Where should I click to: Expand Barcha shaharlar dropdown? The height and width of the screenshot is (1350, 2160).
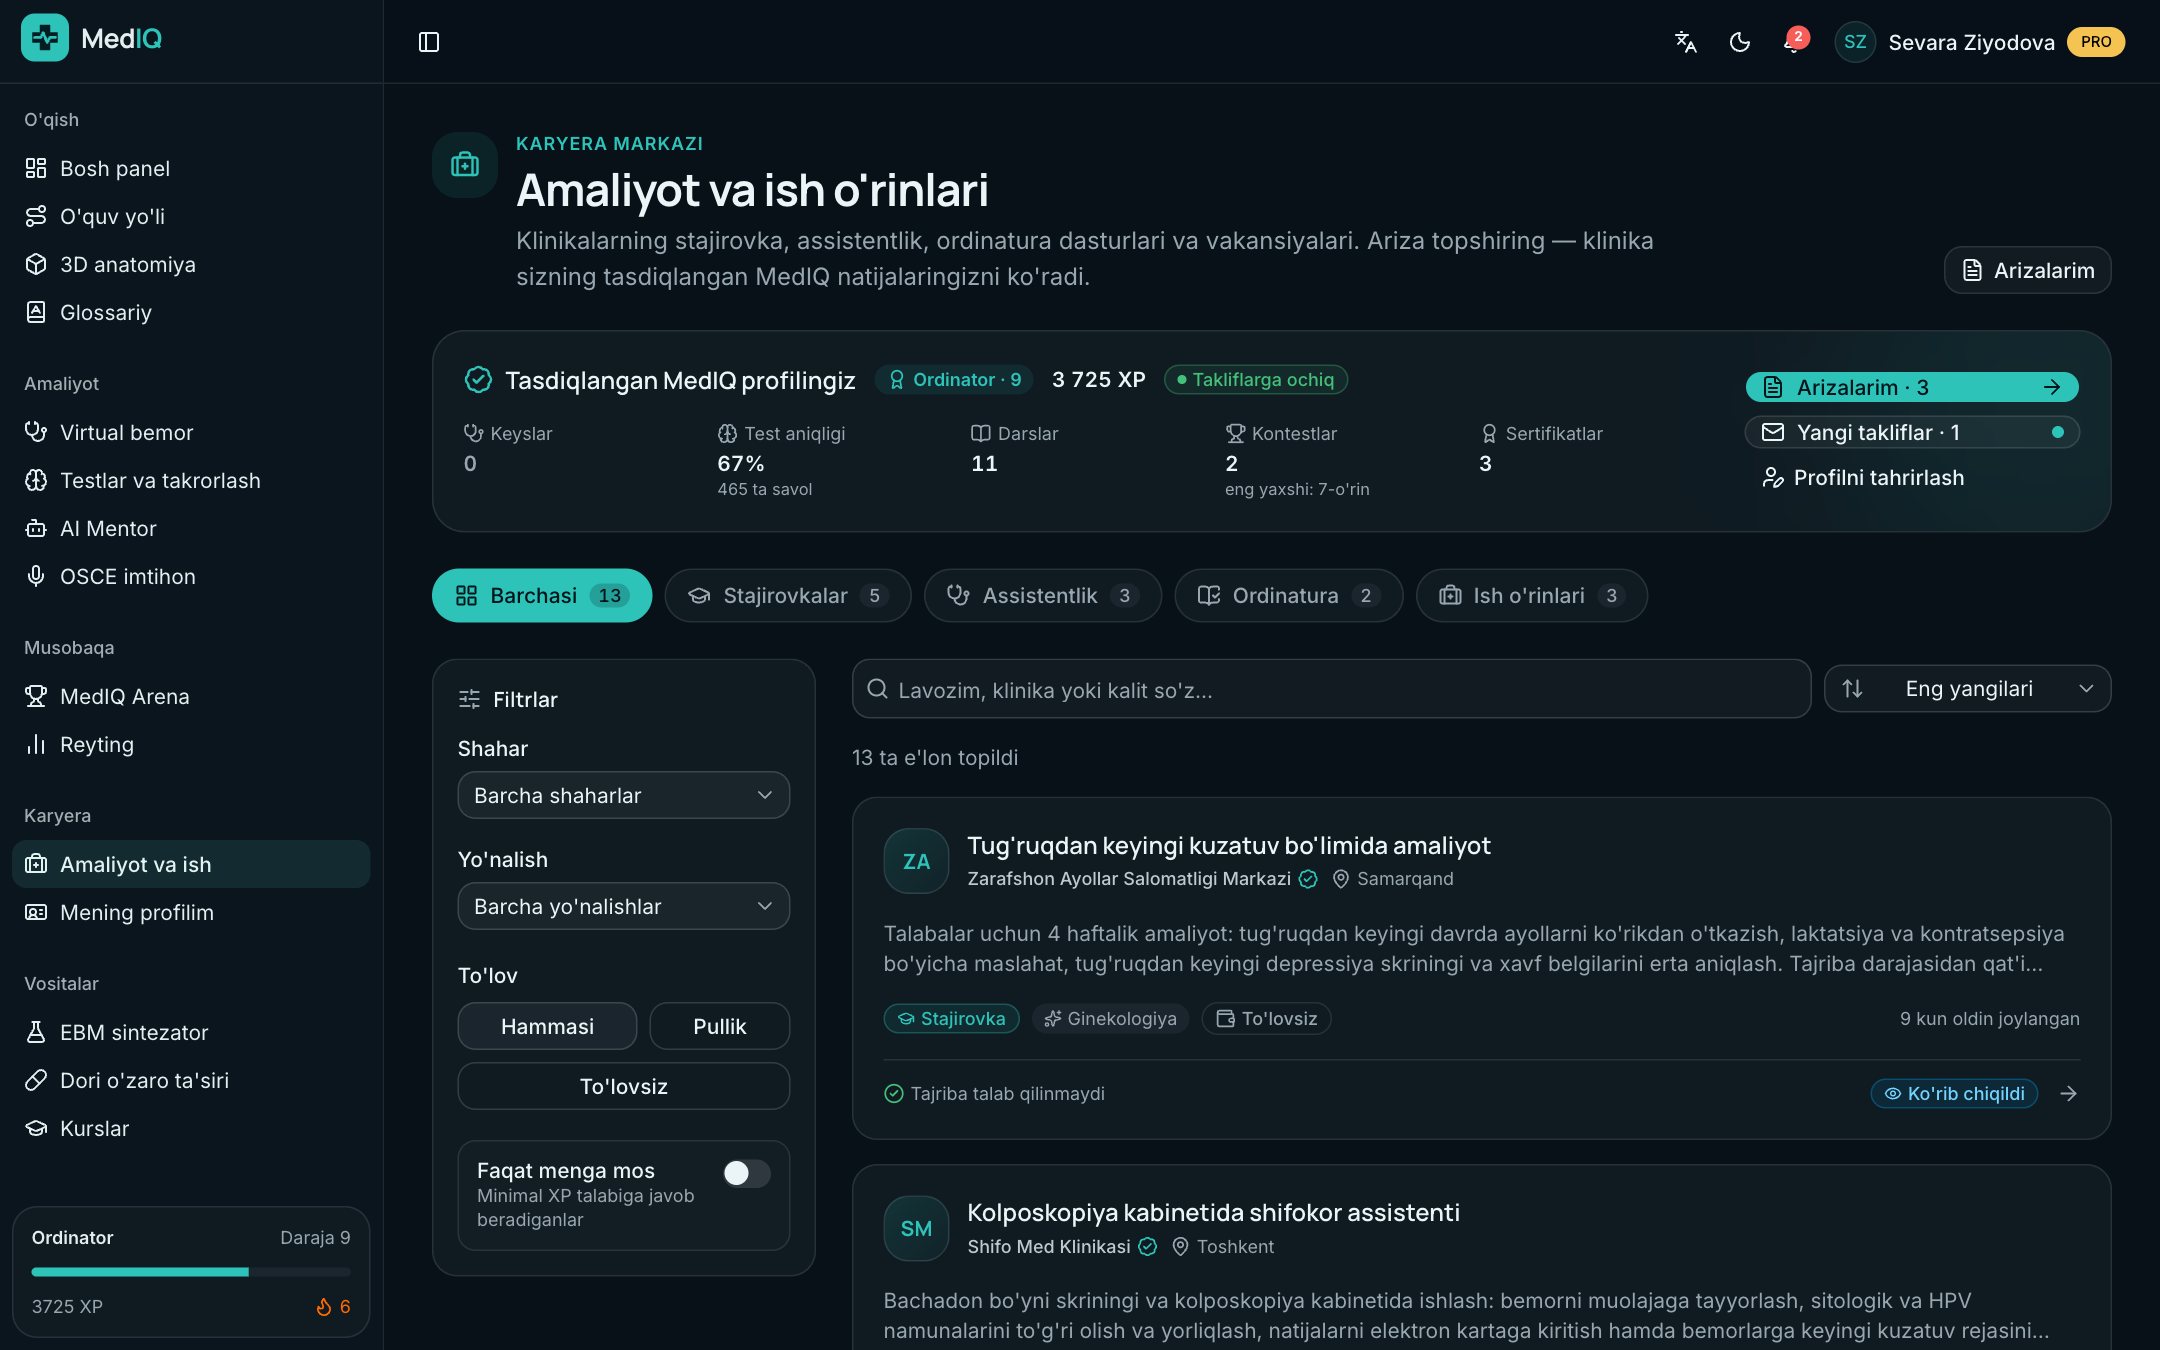623,795
